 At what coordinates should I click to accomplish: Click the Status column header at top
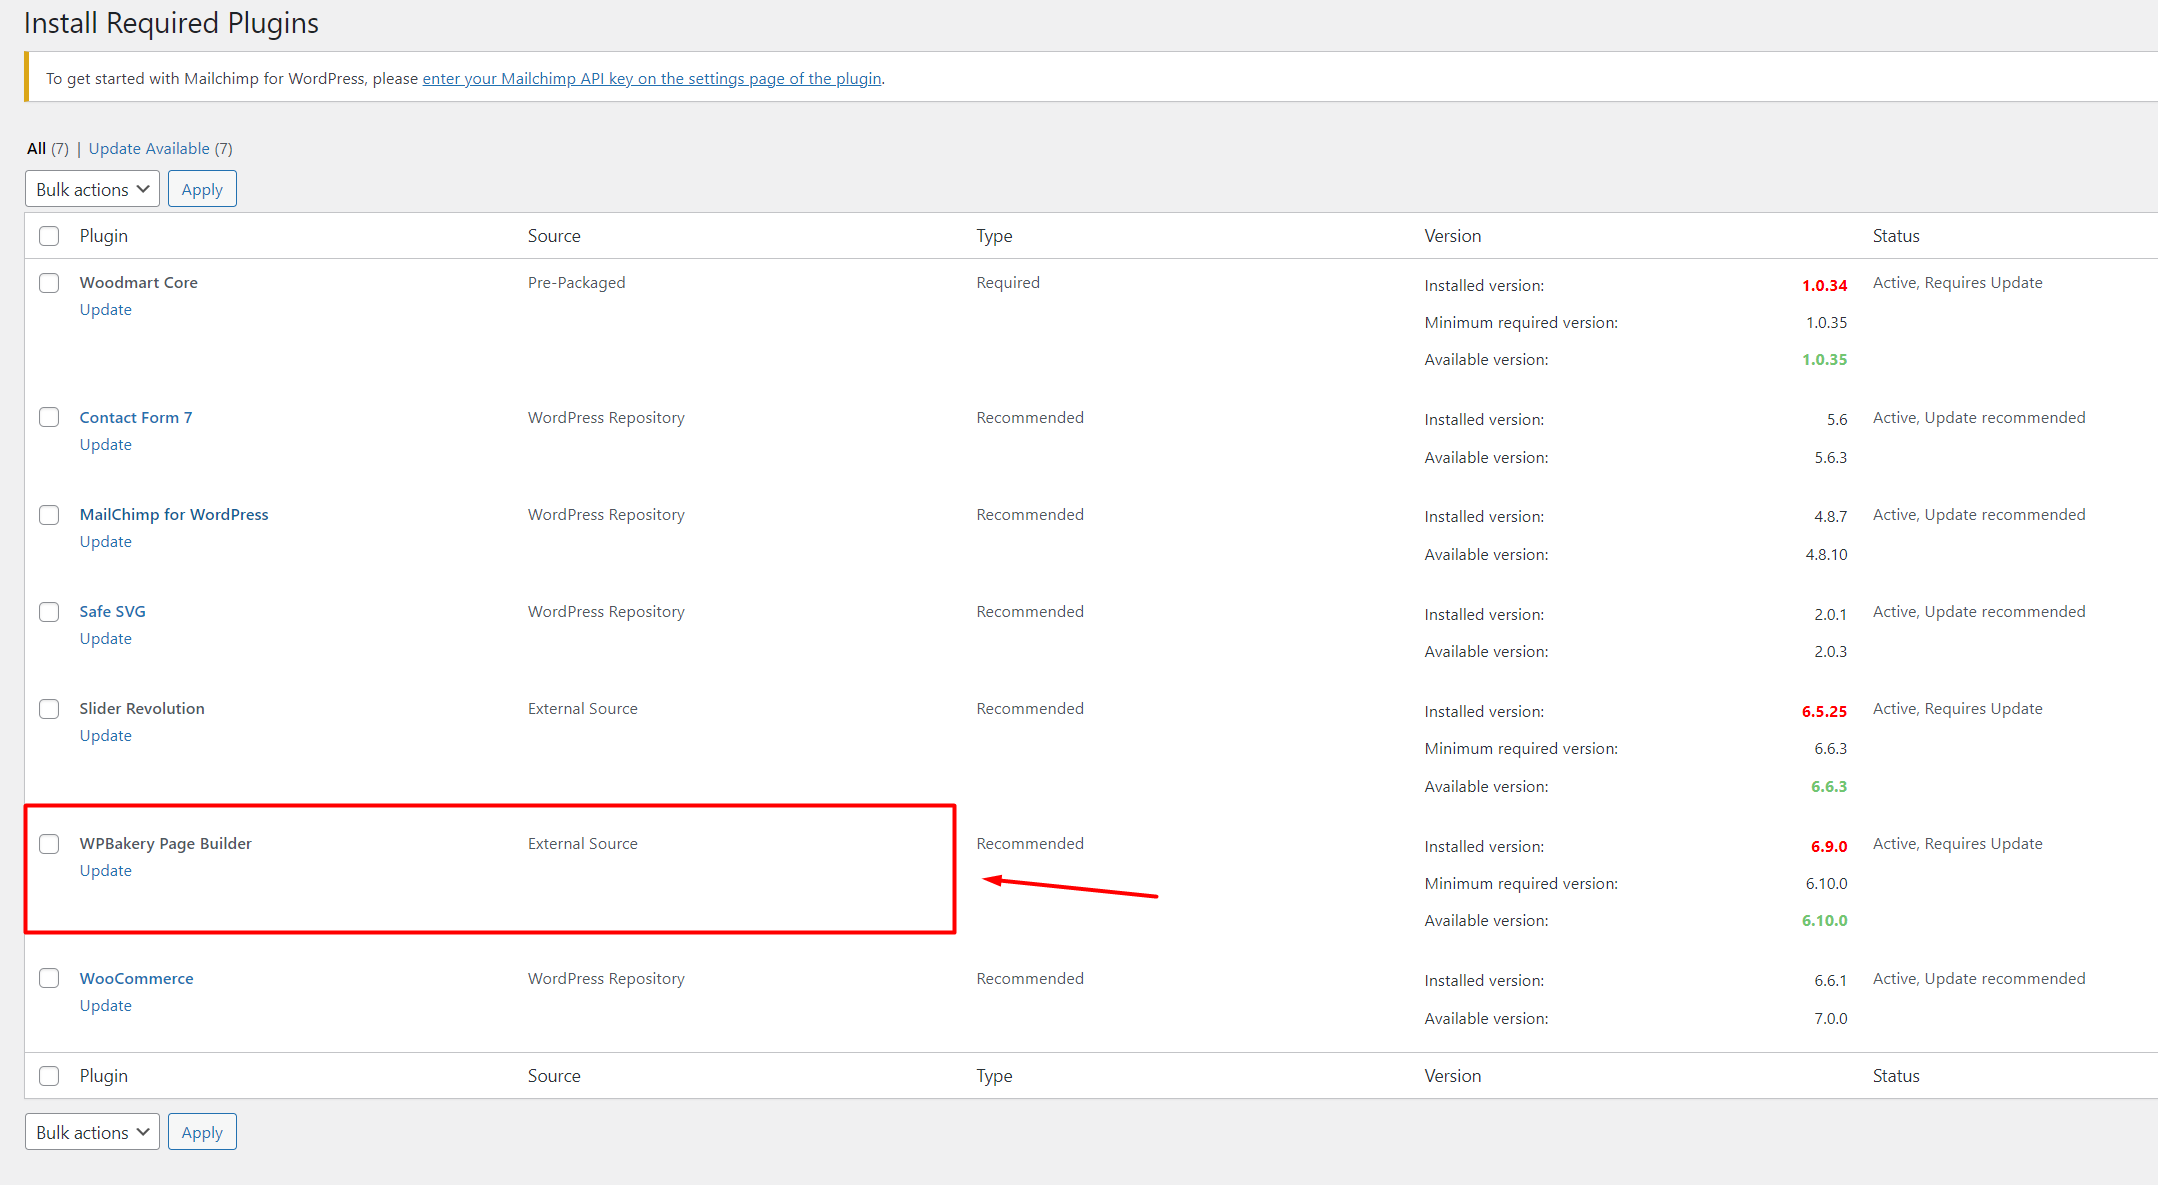[x=1896, y=236]
